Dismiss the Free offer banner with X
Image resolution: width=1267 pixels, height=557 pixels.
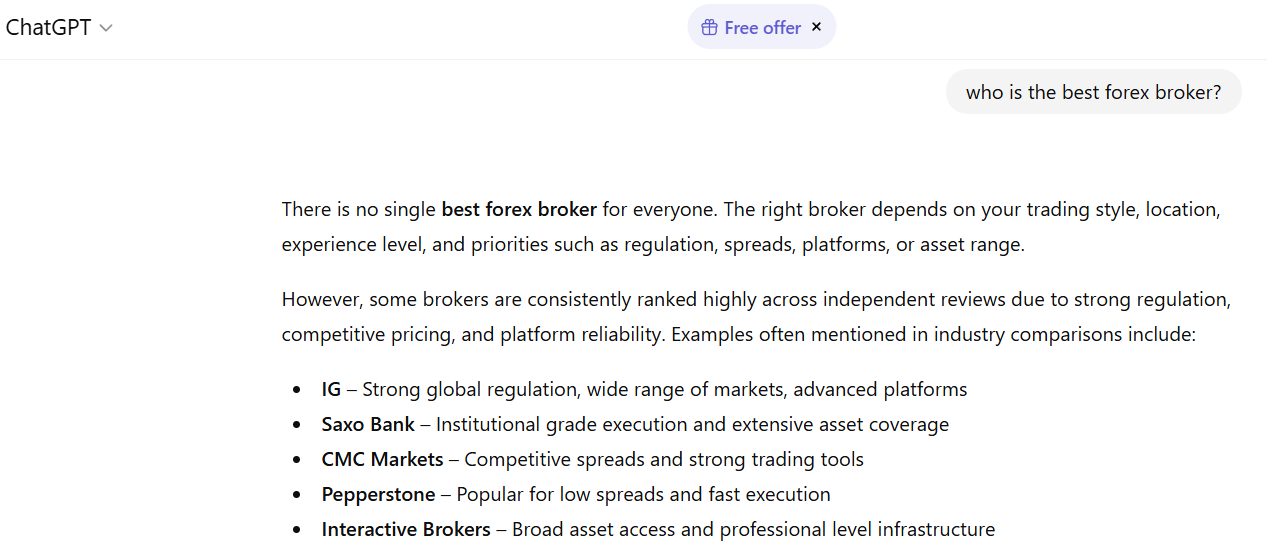click(x=816, y=27)
